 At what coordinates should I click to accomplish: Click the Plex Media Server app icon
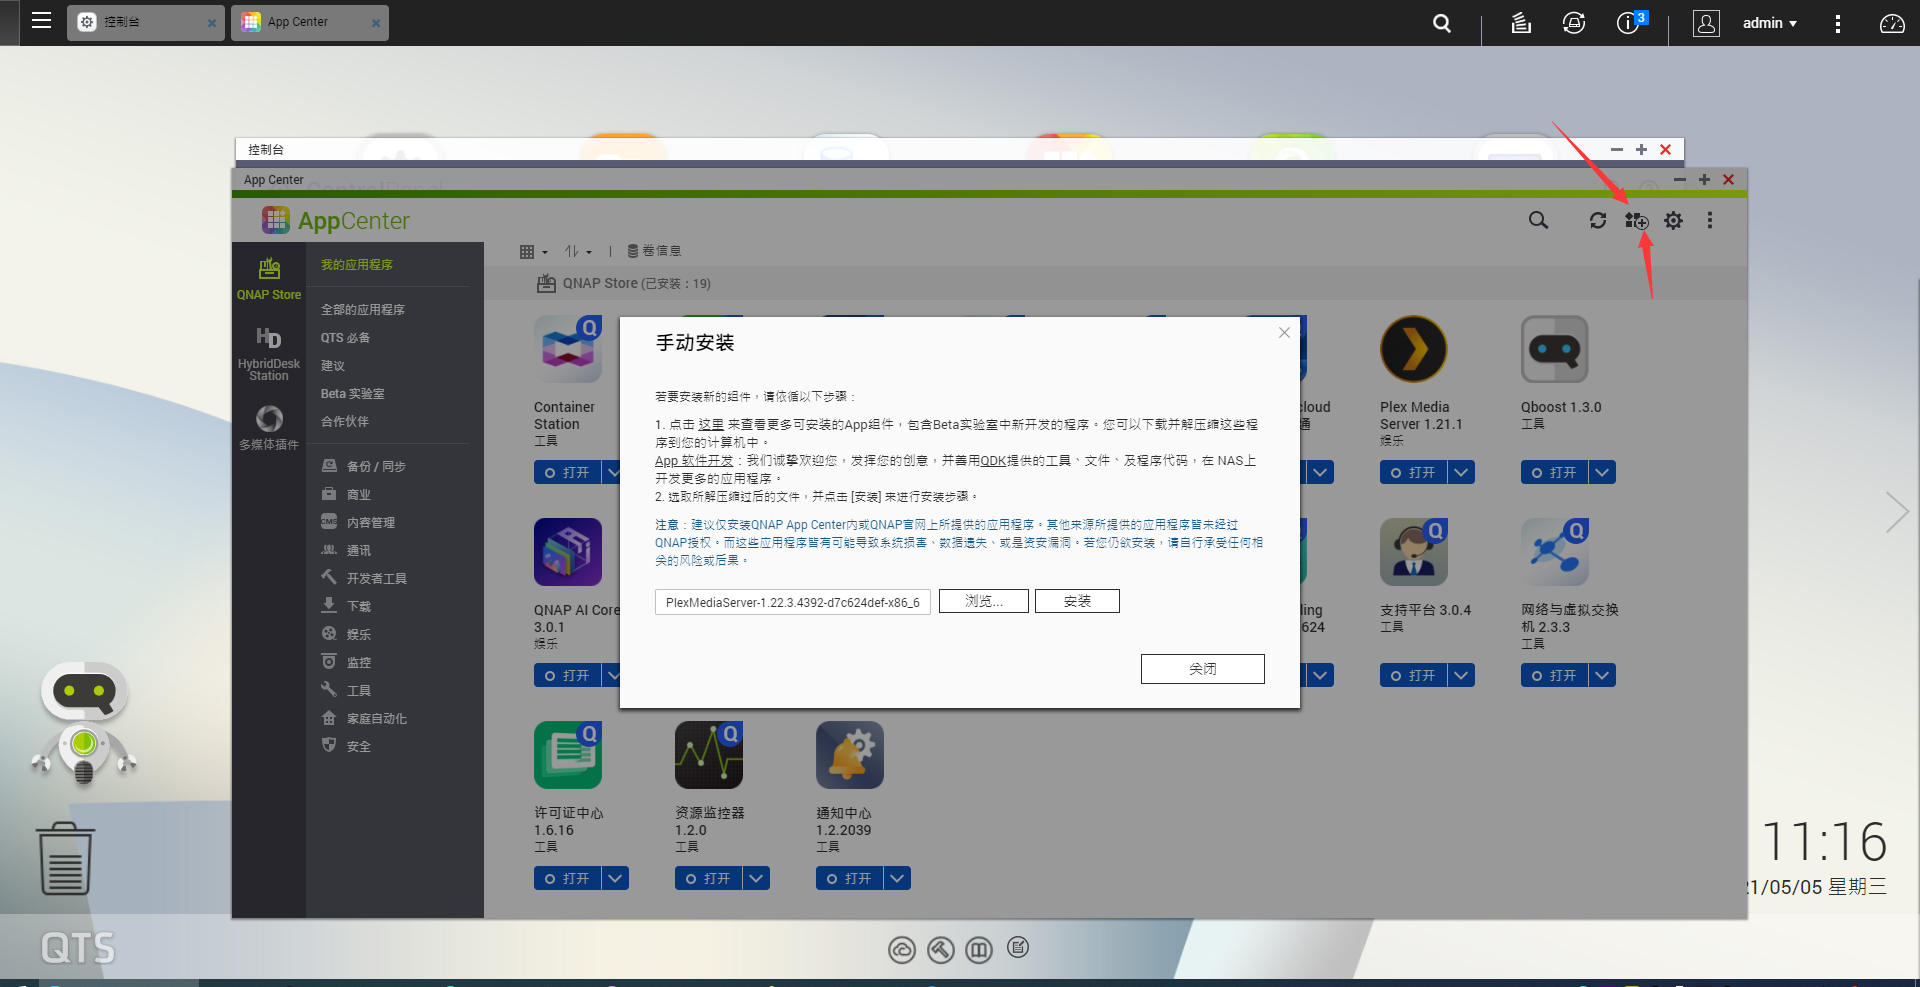click(x=1413, y=350)
